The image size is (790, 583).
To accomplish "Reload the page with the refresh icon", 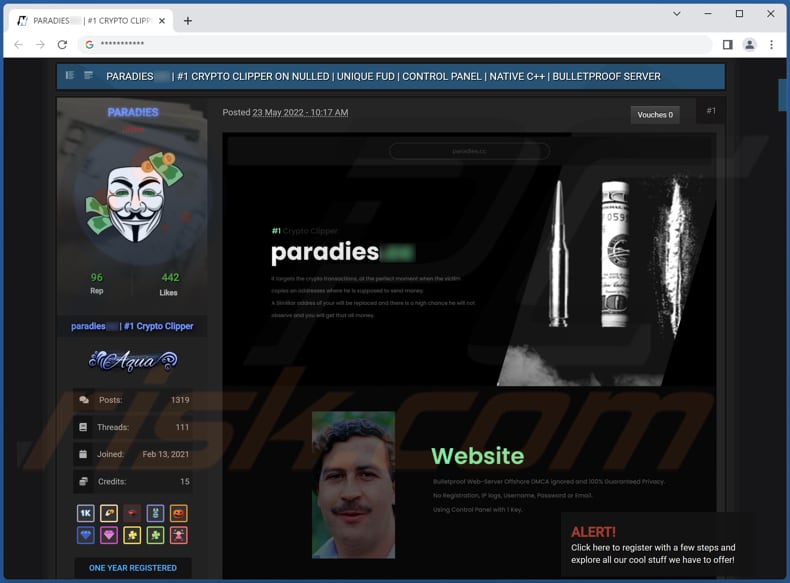I will [x=62, y=44].
